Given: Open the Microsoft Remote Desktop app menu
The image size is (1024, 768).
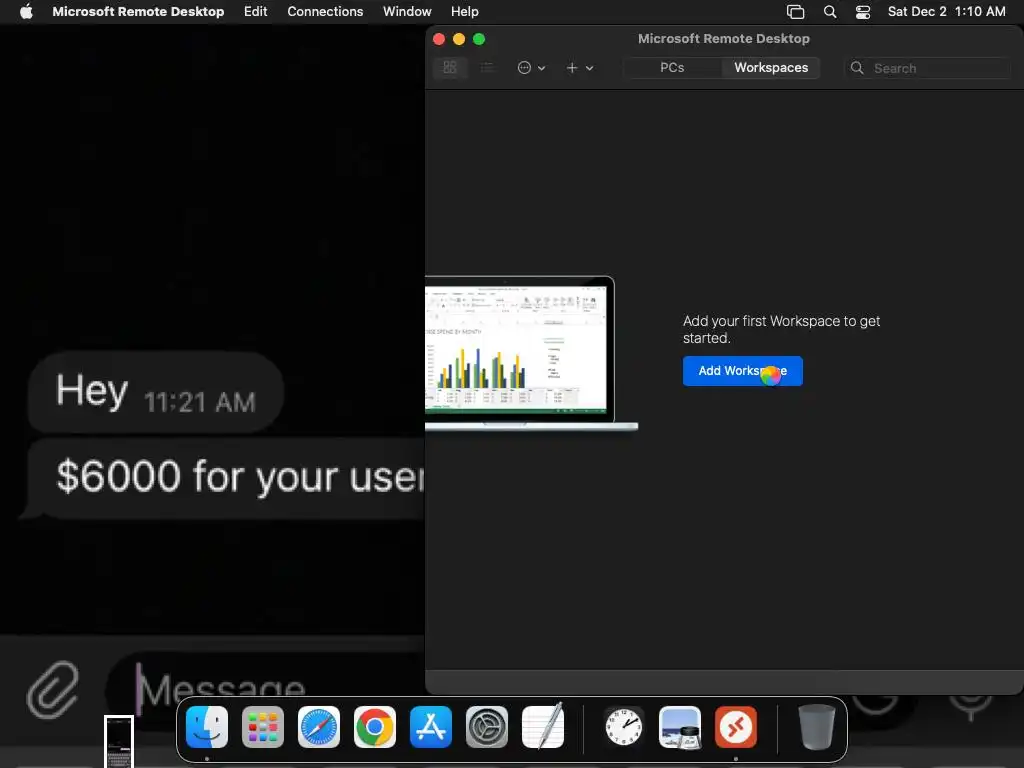Looking at the screenshot, I should tap(138, 12).
